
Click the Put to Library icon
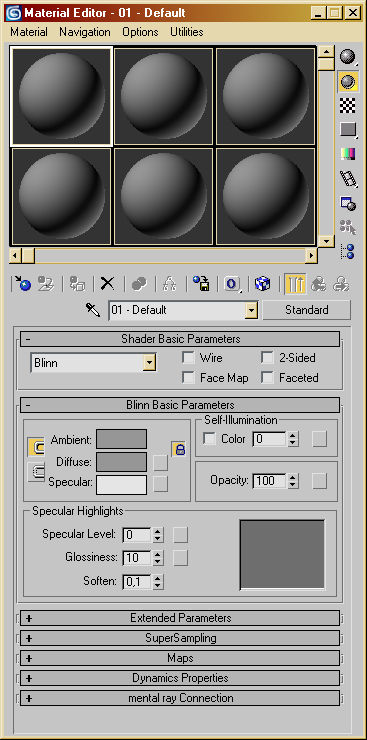[x=200, y=284]
